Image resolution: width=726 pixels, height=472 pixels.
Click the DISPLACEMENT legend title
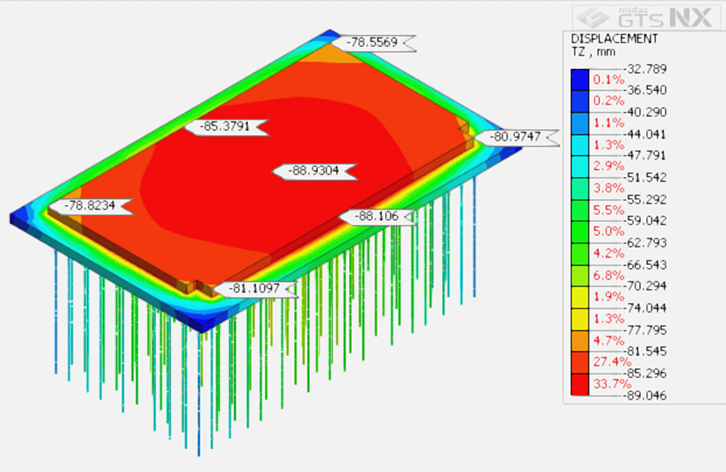[x=614, y=39]
